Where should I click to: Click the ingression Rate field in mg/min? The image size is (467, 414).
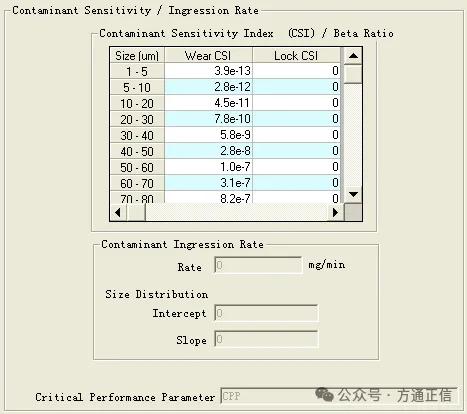coord(258,265)
